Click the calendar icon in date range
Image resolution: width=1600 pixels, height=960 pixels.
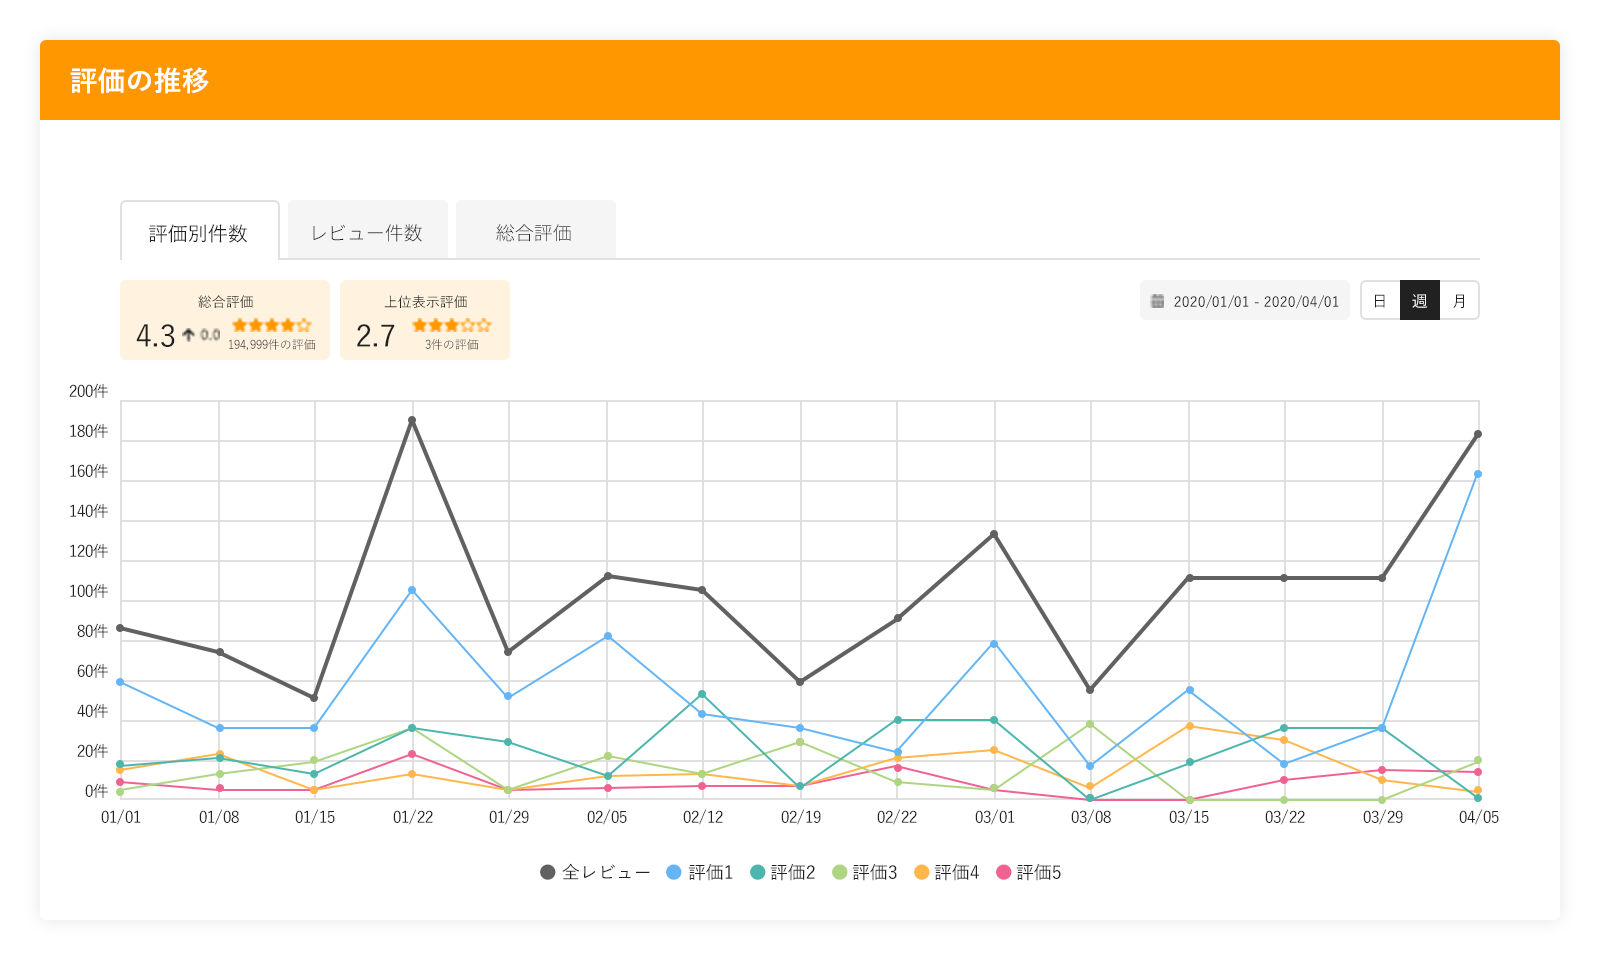click(1157, 301)
